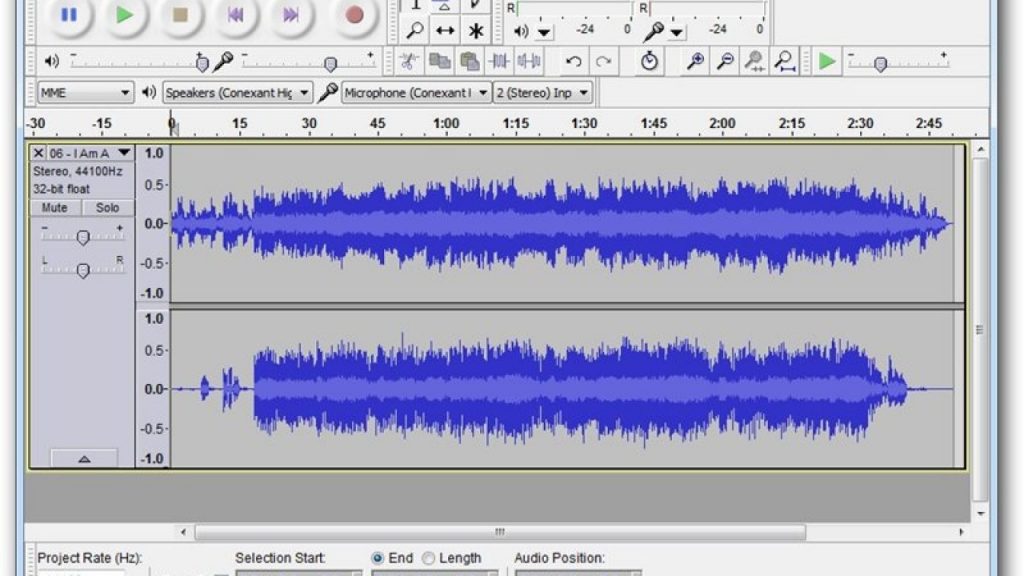Select the Multi-Tool asterisk icon
1024x576 pixels.
476,30
